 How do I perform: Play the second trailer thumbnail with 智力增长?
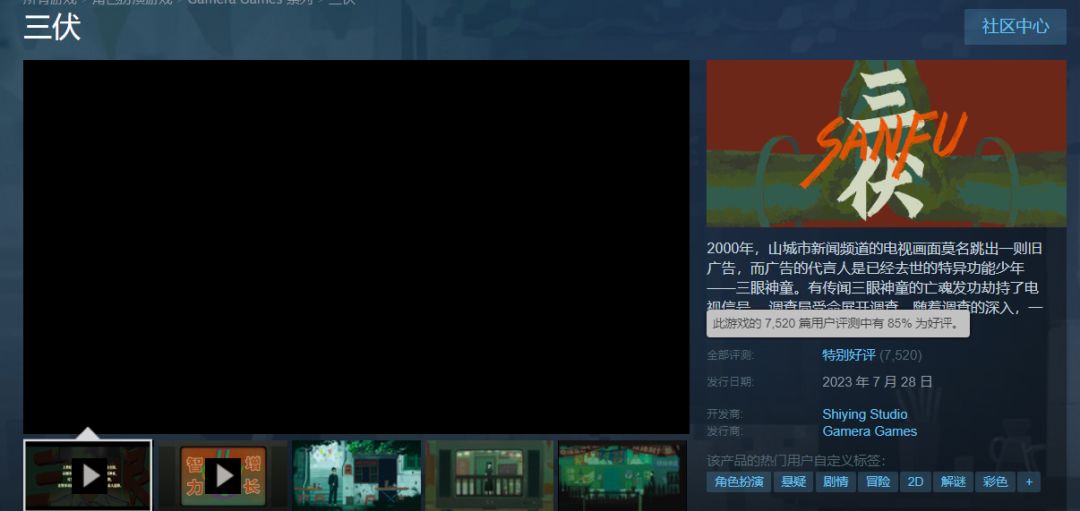point(222,475)
